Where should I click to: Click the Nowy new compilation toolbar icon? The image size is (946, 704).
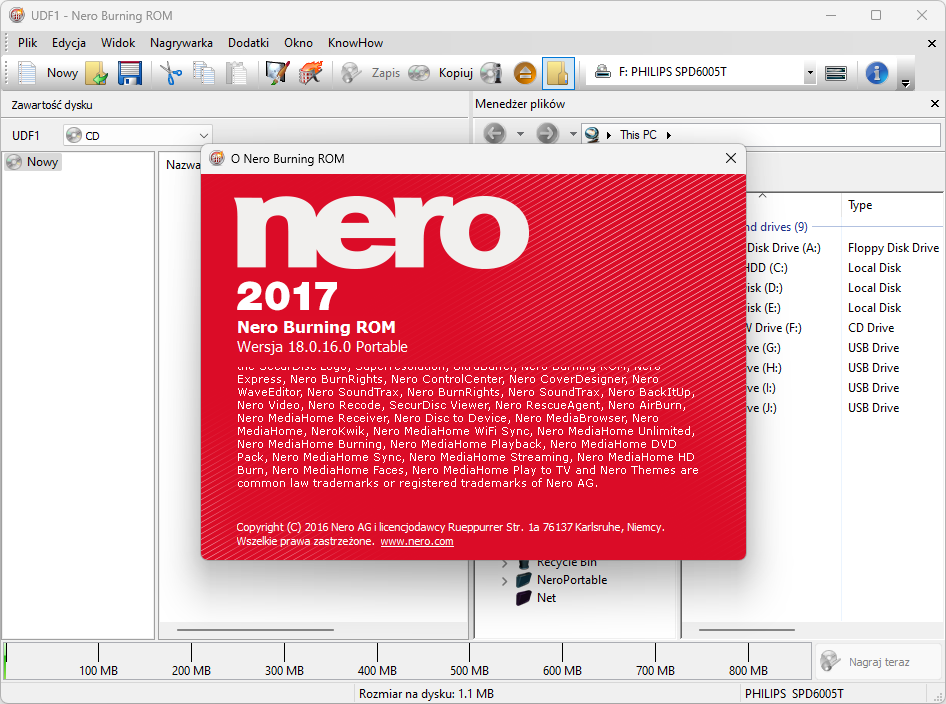tap(28, 73)
